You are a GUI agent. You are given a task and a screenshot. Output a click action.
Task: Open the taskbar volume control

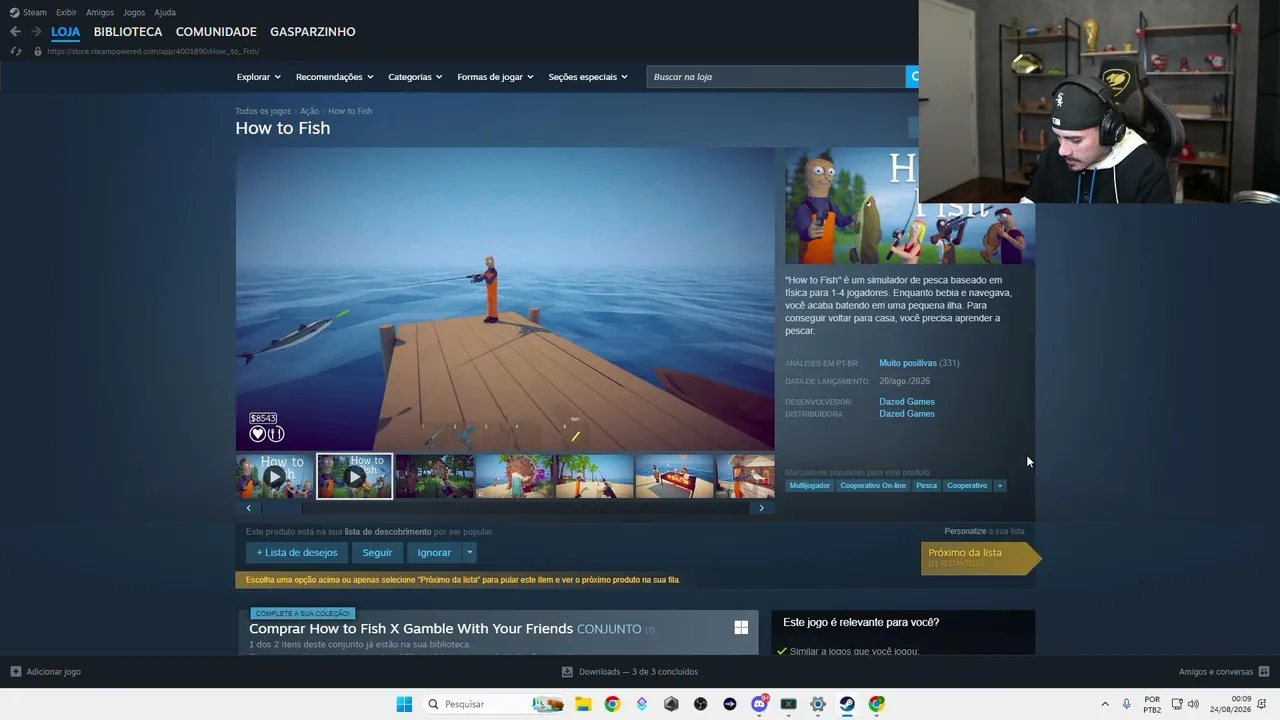pyautogui.click(x=1193, y=704)
